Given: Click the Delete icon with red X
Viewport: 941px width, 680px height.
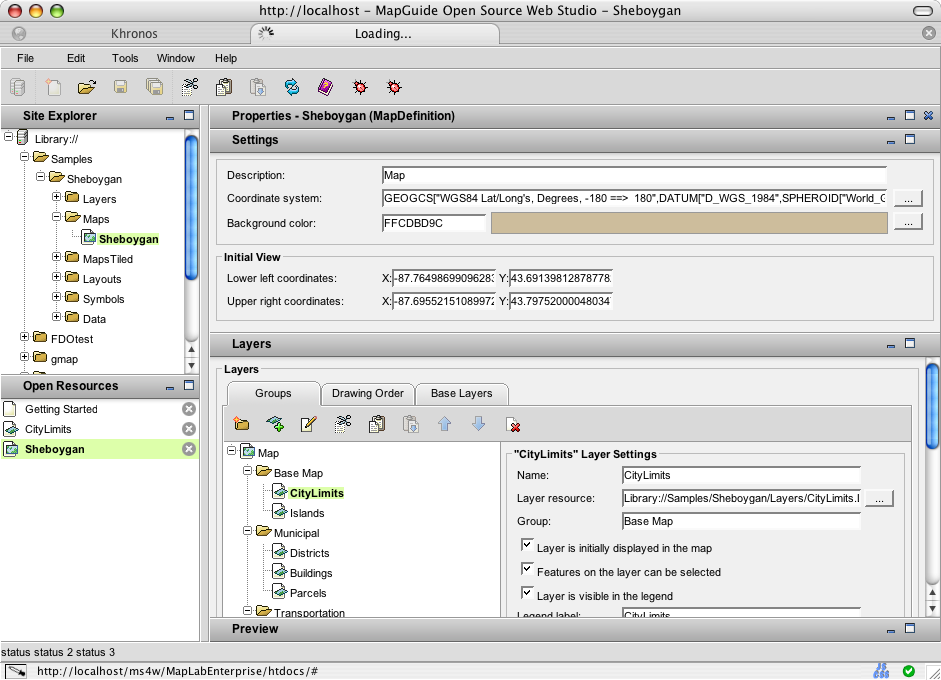Looking at the screenshot, I should click(513, 424).
